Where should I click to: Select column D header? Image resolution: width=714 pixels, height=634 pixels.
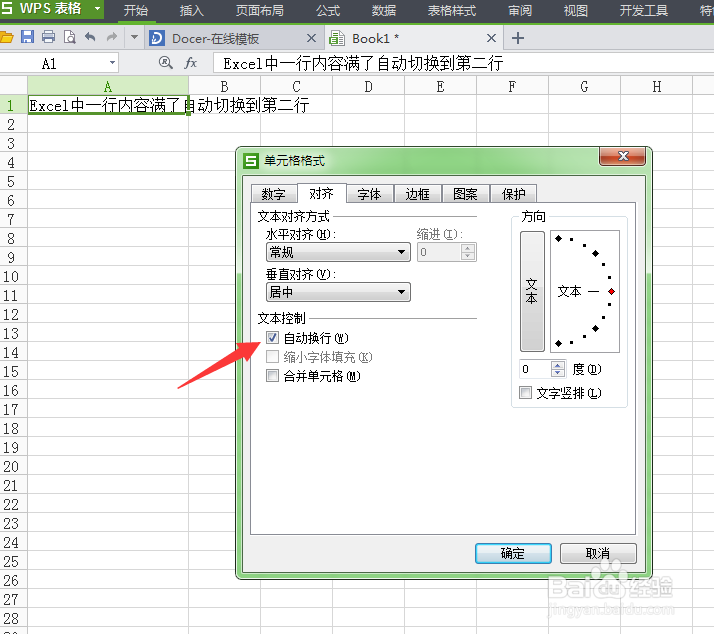tap(368, 86)
